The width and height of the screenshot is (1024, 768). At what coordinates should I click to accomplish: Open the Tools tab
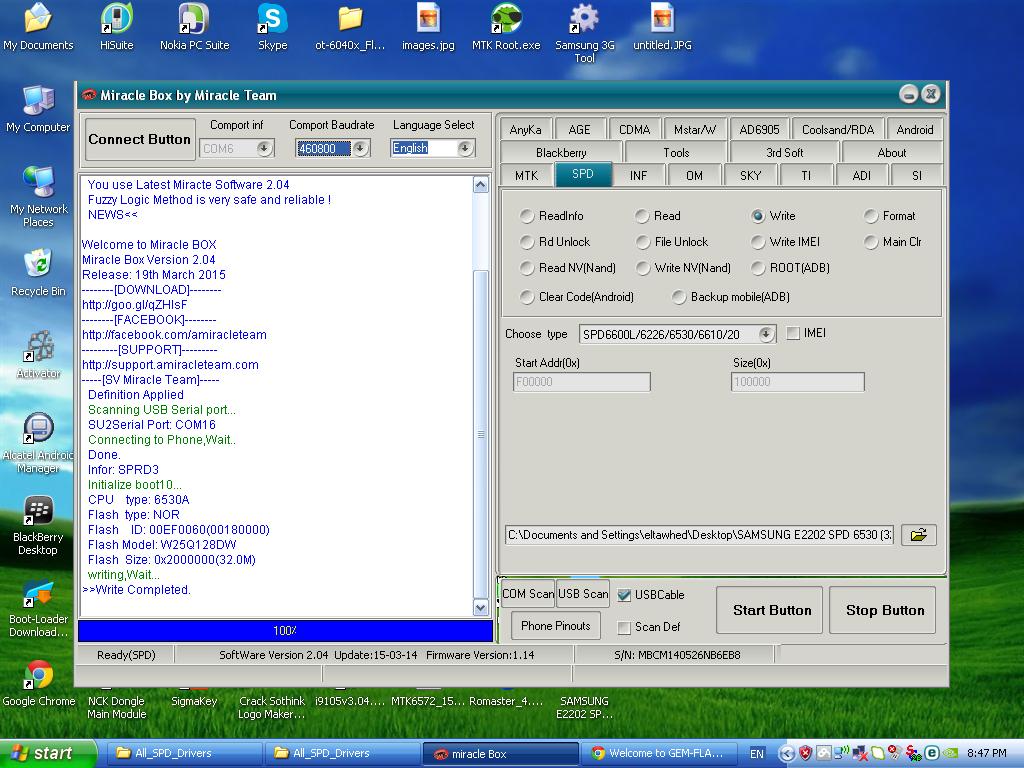(676, 152)
